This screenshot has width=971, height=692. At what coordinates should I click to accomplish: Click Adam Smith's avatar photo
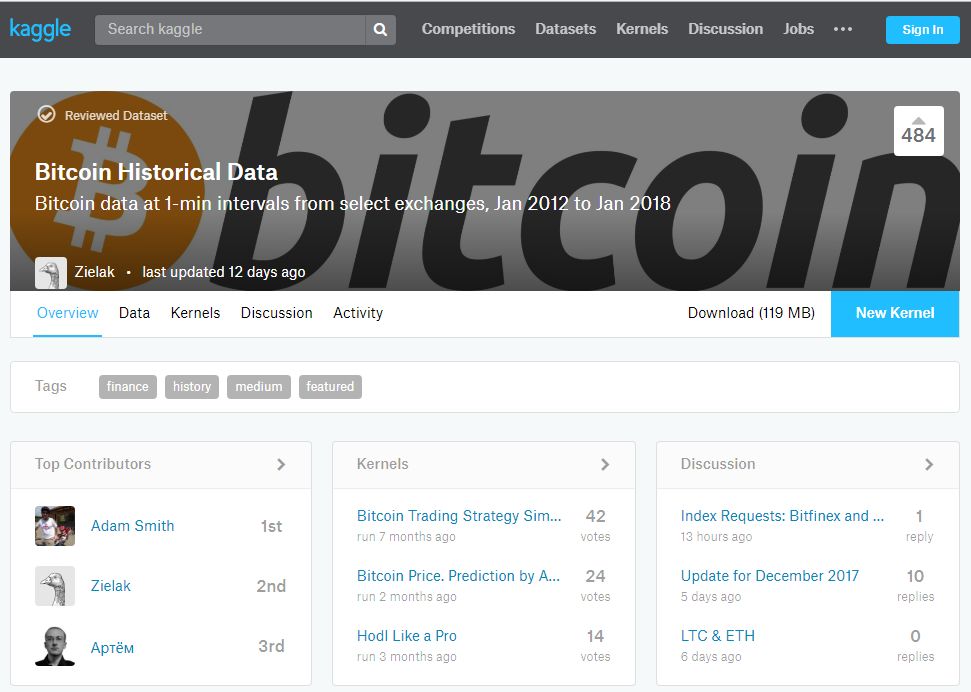click(x=55, y=526)
